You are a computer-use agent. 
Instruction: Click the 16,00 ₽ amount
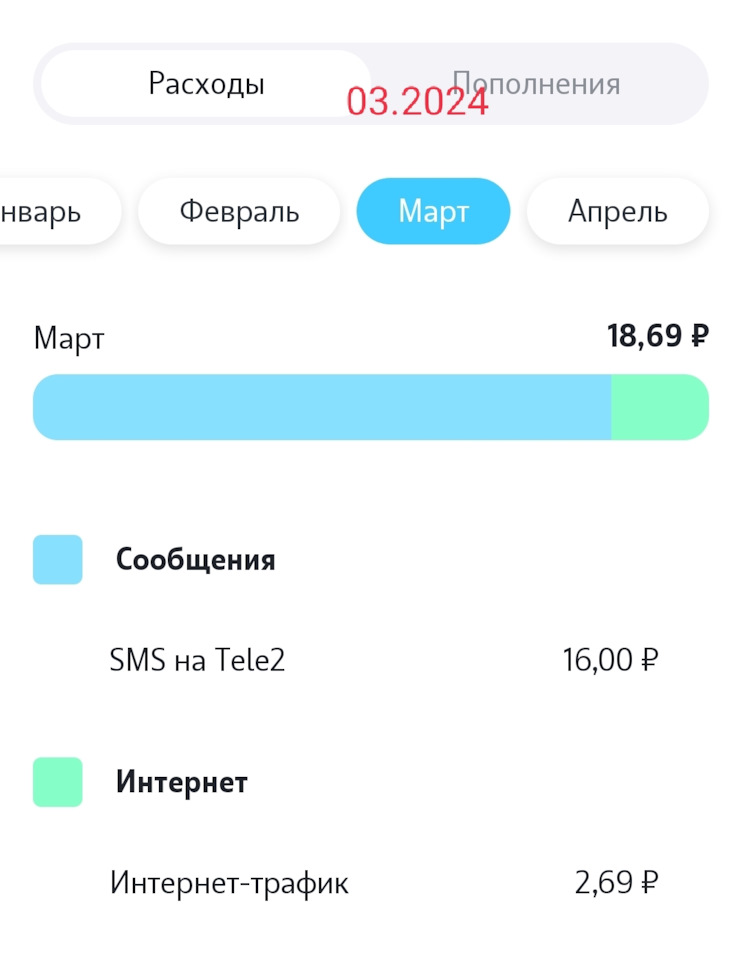(x=610, y=660)
